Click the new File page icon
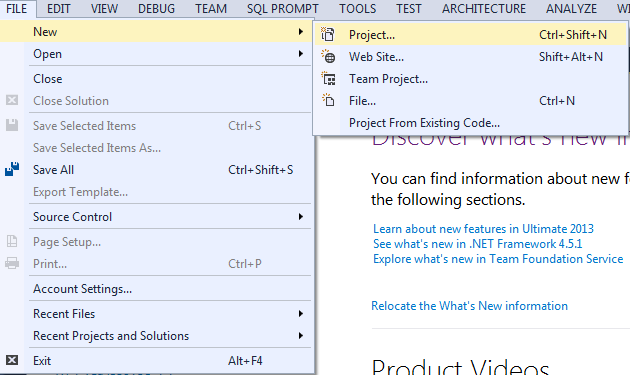 [328, 100]
